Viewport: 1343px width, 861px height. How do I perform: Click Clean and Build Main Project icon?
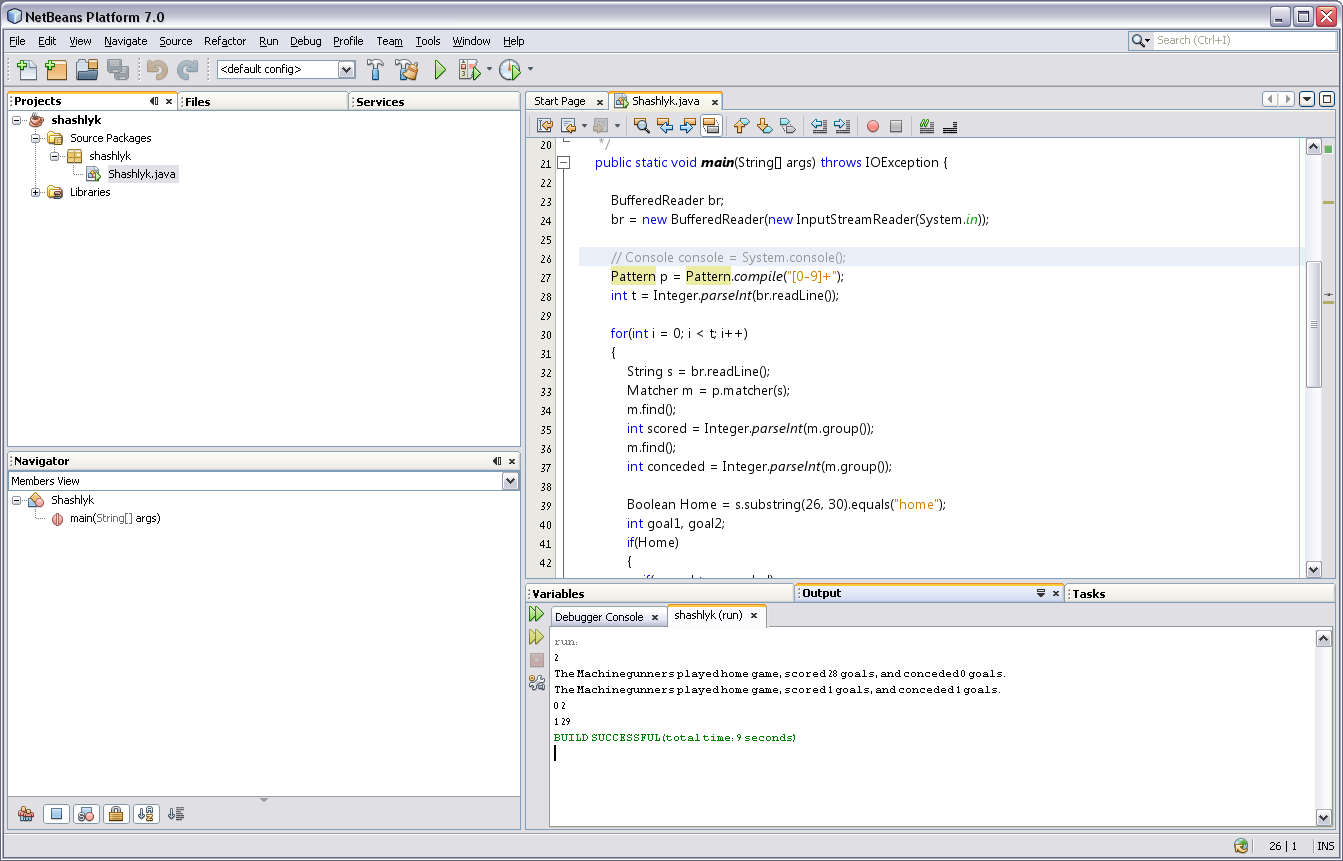[406, 70]
